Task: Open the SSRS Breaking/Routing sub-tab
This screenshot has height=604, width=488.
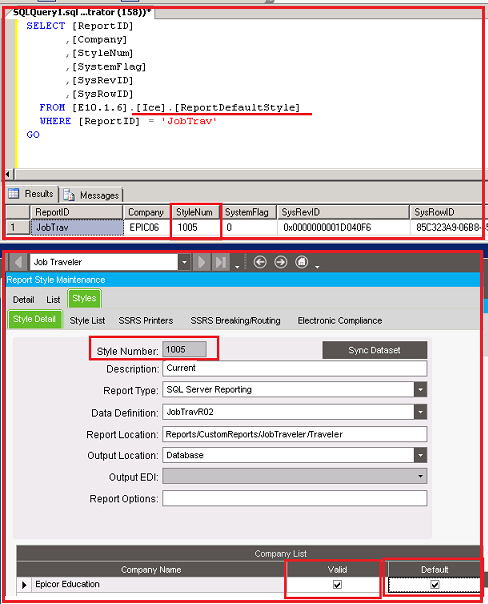Action: [235, 320]
